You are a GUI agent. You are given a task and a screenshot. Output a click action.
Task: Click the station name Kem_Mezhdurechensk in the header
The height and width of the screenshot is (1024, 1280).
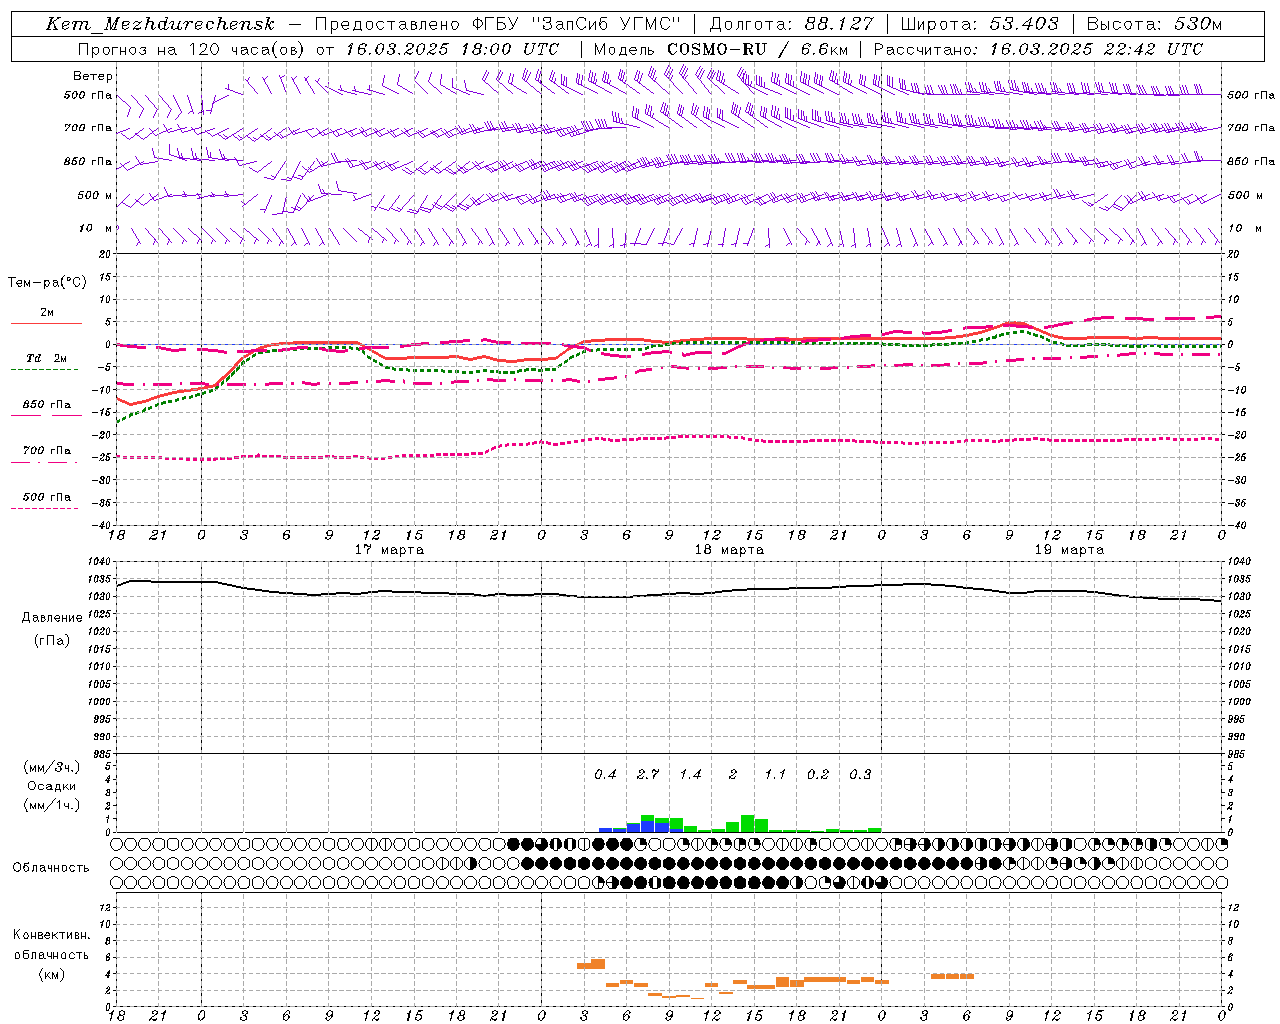pyautogui.click(x=160, y=24)
